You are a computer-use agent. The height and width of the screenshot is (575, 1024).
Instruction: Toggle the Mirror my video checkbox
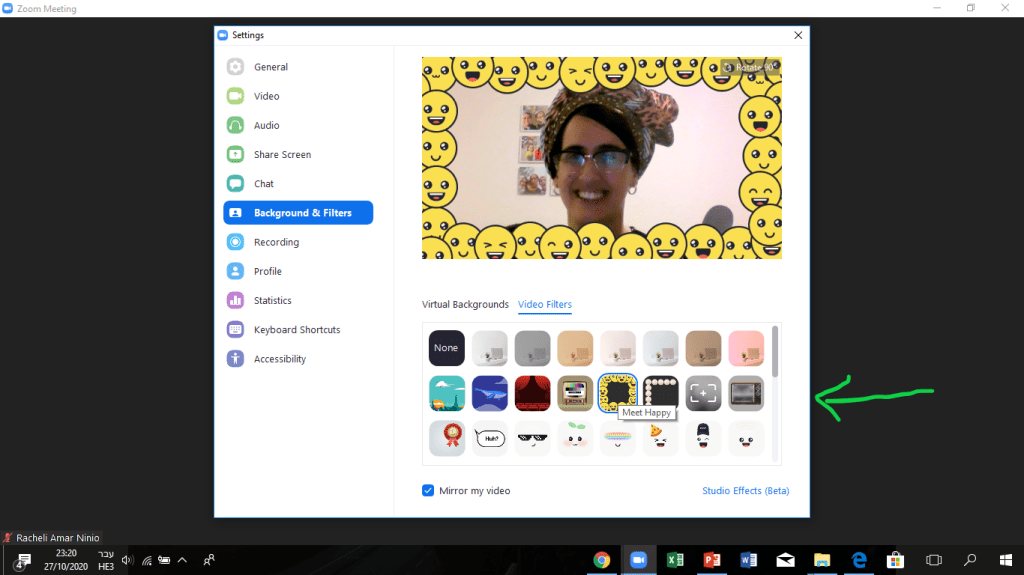tap(428, 491)
